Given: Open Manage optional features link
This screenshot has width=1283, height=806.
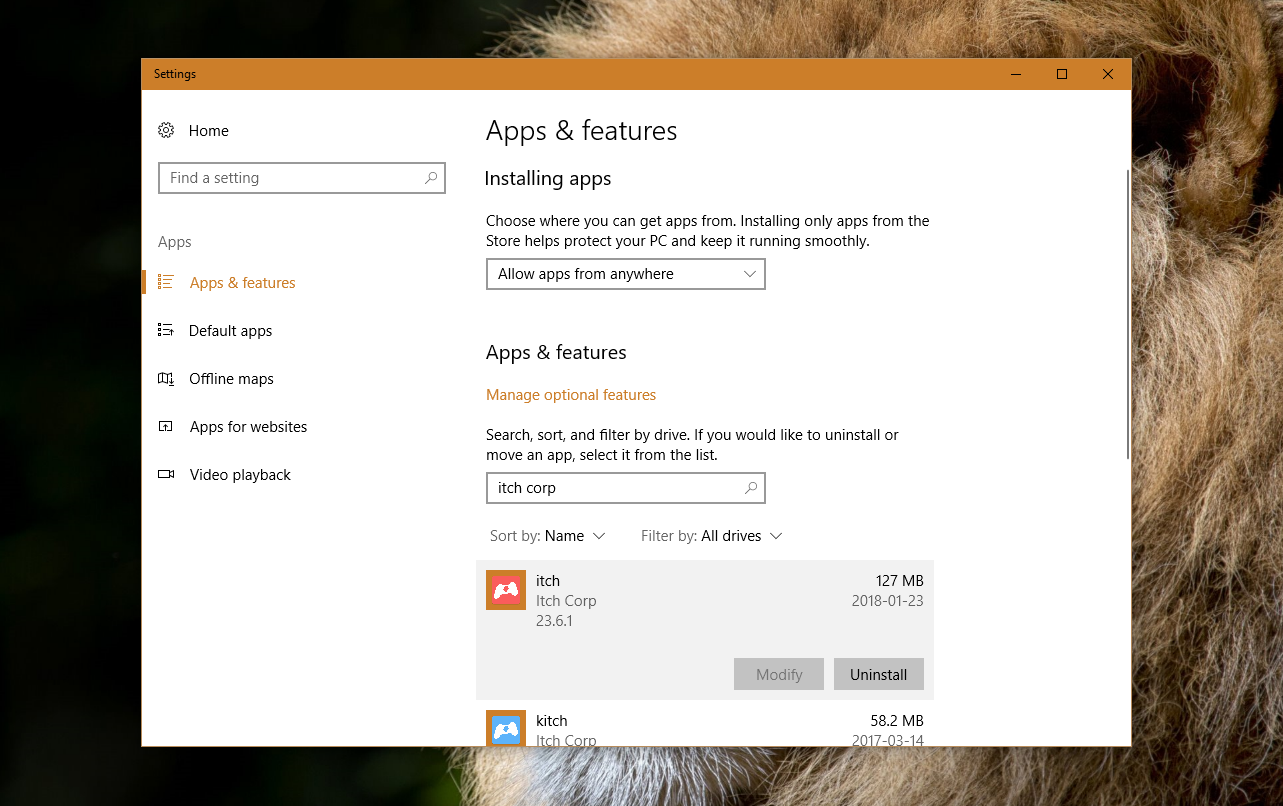Looking at the screenshot, I should (x=571, y=395).
